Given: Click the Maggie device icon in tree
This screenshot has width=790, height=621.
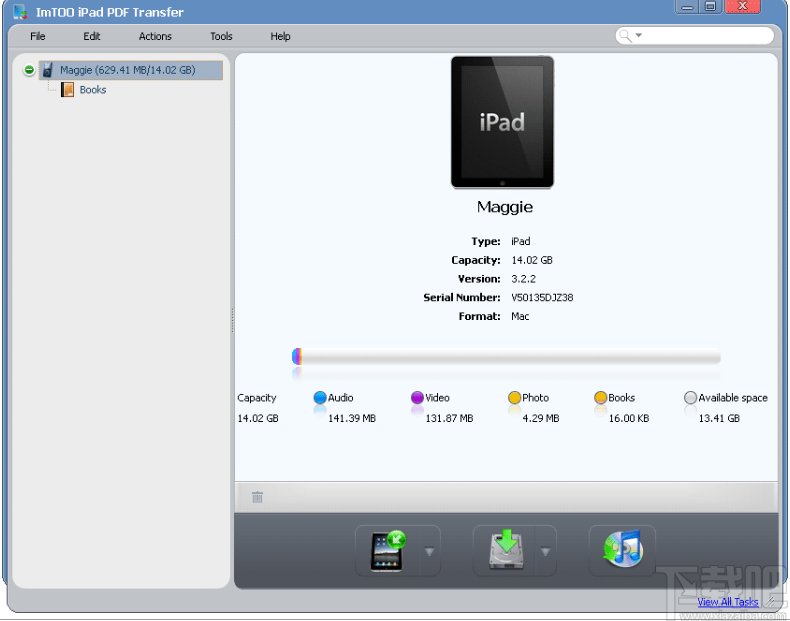Looking at the screenshot, I should [x=47, y=70].
